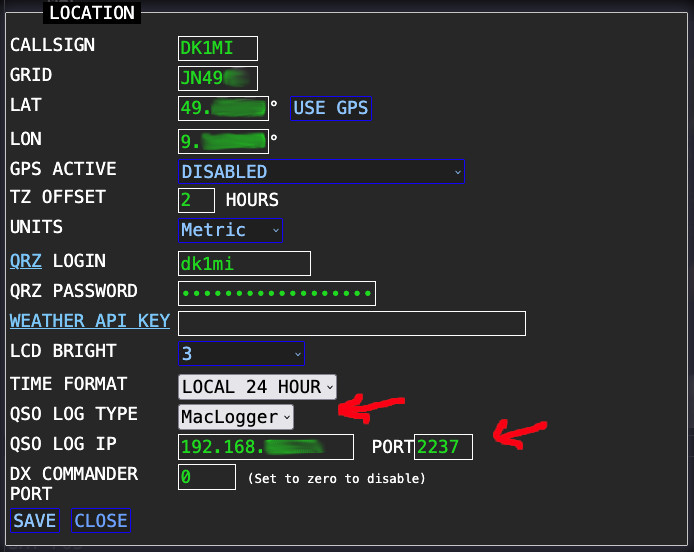Open the UNITS dropdown set to Metric

[230, 230]
